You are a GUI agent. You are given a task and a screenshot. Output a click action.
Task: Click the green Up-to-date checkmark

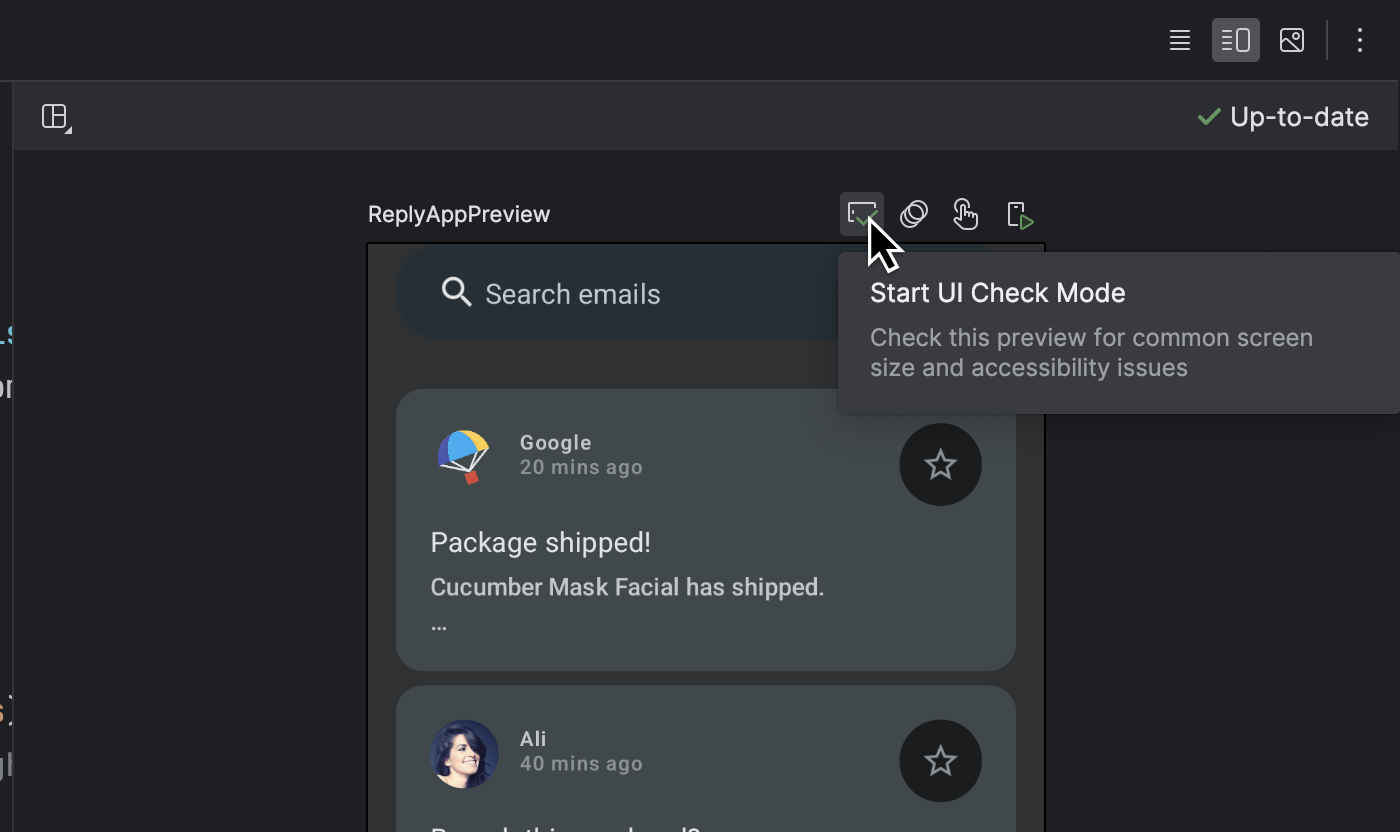click(x=1207, y=116)
